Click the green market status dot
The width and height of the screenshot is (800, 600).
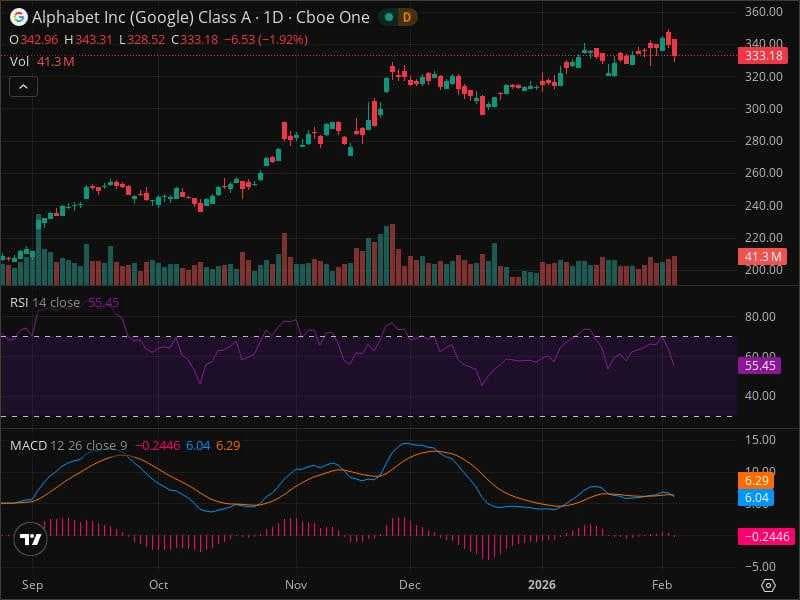point(389,17)
